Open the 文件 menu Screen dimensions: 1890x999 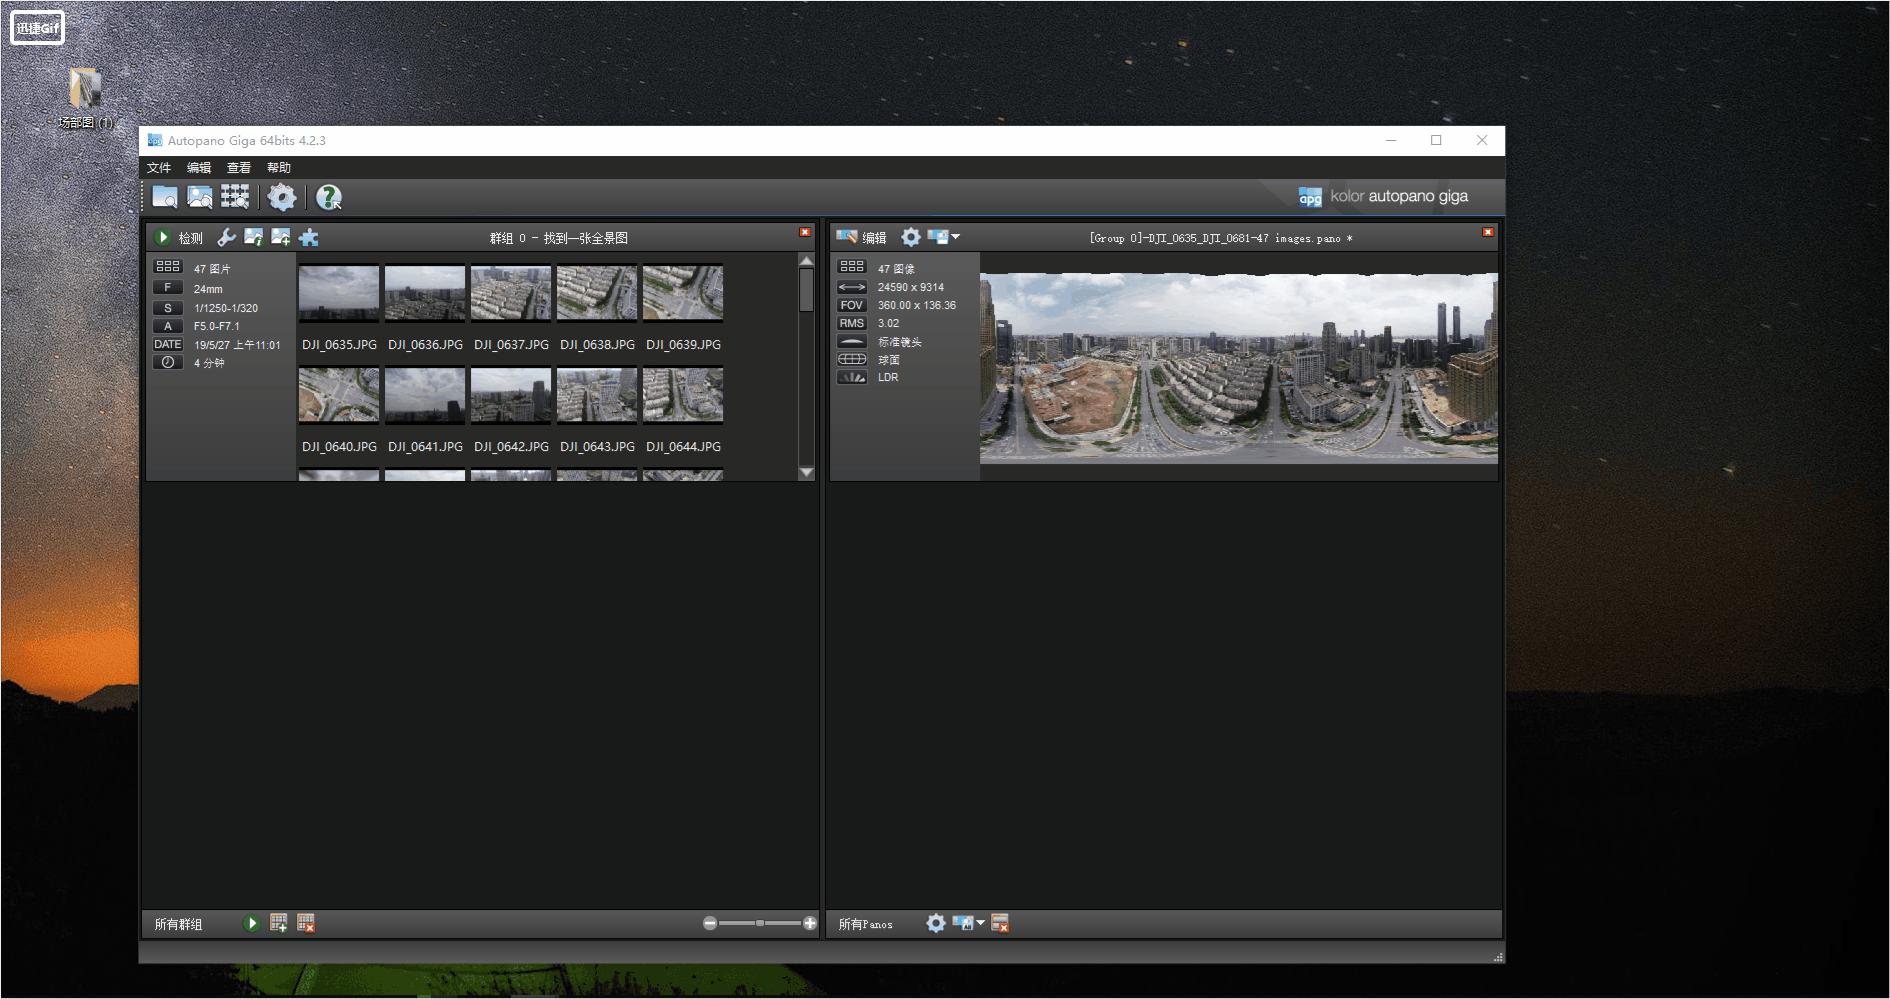(159, 168)
